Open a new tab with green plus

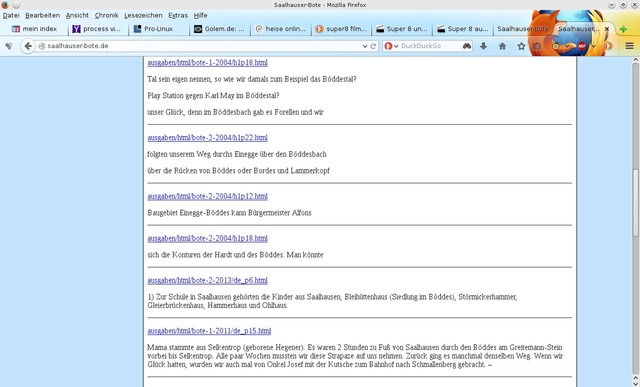[x=623, y=29]
